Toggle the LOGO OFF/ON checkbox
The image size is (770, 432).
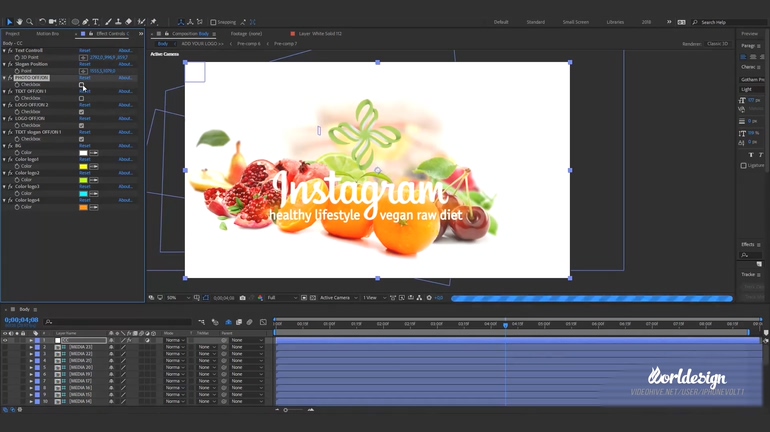82,126
